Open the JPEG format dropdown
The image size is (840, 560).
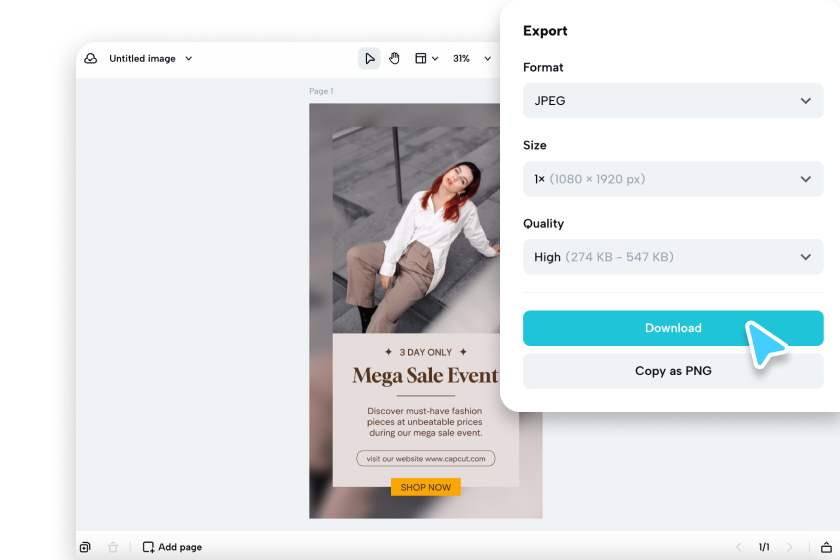tap(673, 101)
